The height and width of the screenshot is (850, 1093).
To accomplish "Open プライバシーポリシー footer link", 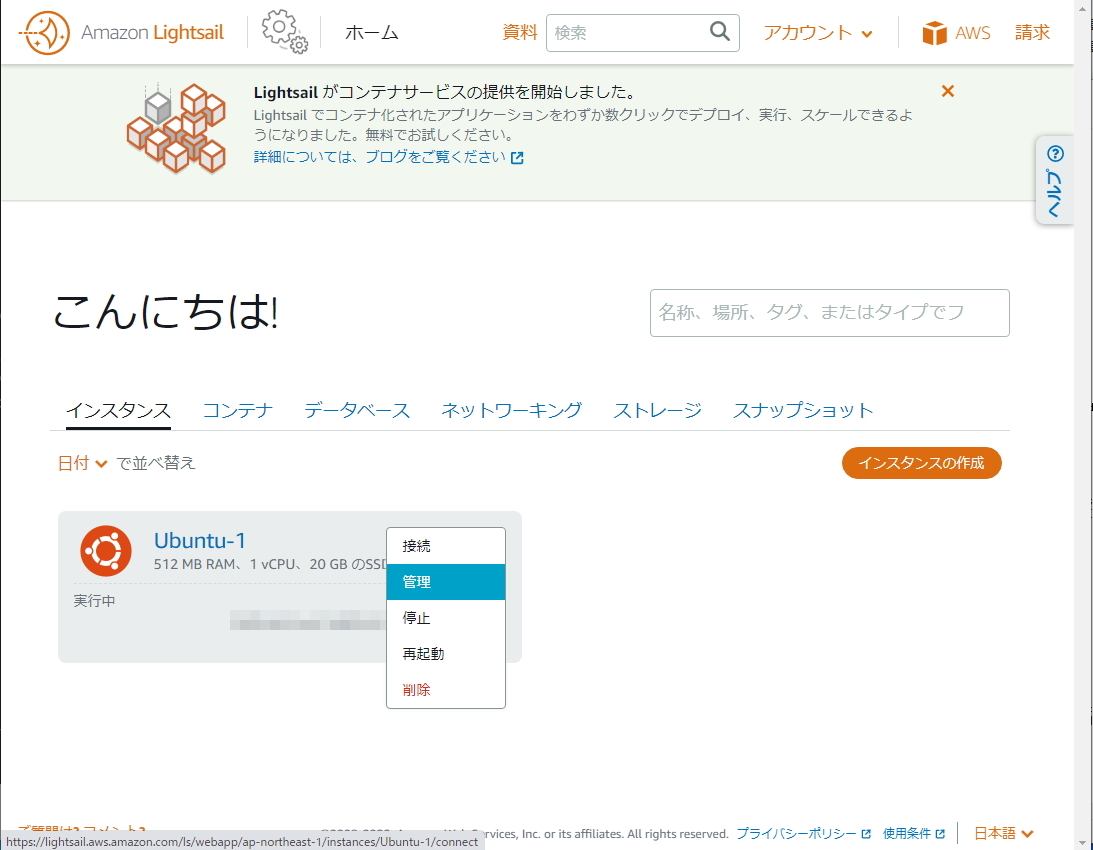I will [804, 833].
